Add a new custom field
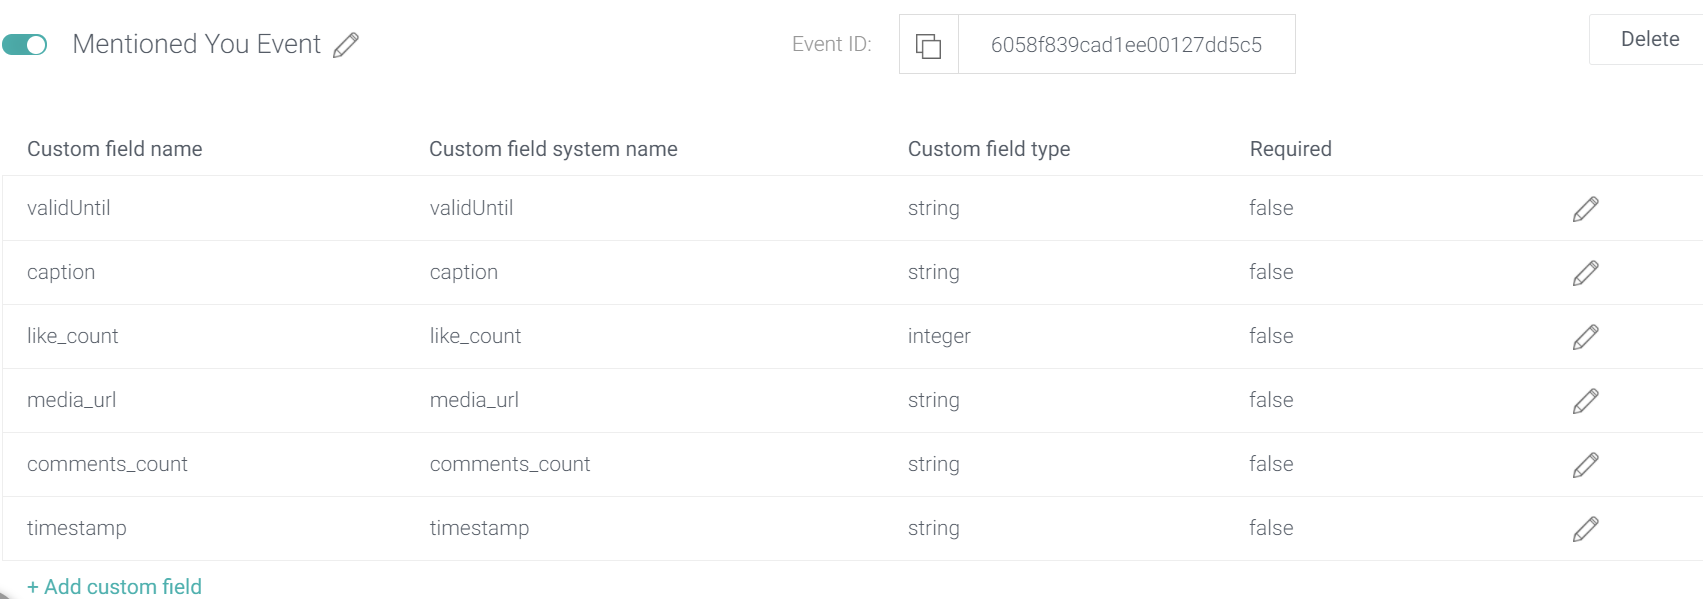The width and height of the screenshot is (1703, 599). [114, 587]
